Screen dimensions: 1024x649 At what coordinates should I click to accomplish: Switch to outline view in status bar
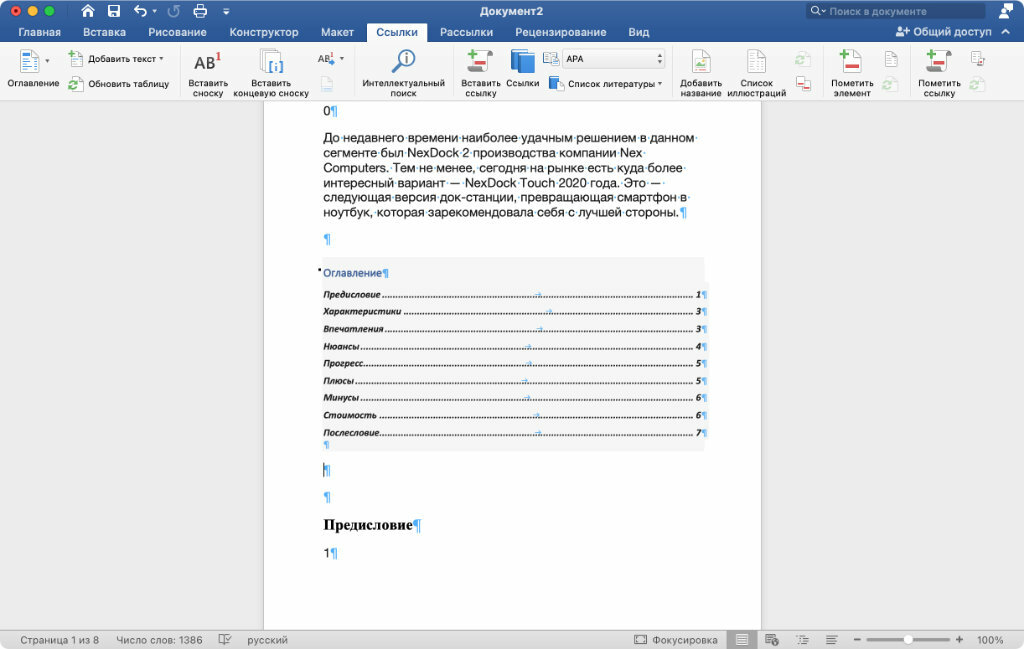pyautogui.click(x=802, y=640)
